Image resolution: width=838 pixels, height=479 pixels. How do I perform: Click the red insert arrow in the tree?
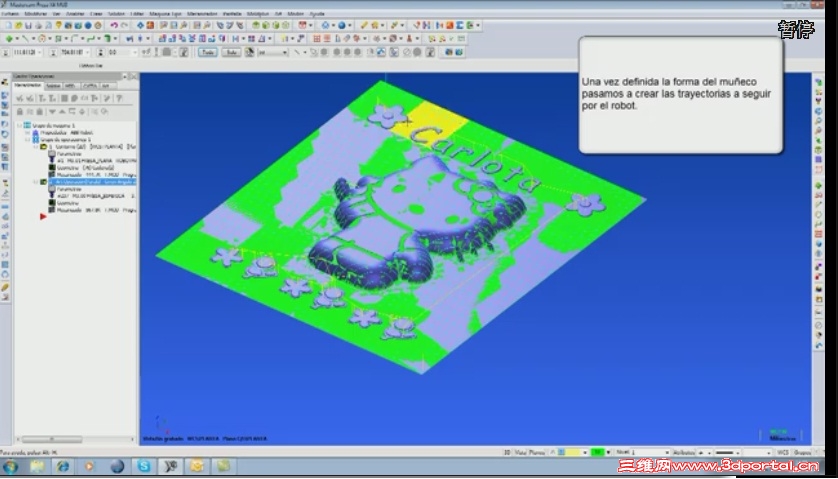coord(43,217)
